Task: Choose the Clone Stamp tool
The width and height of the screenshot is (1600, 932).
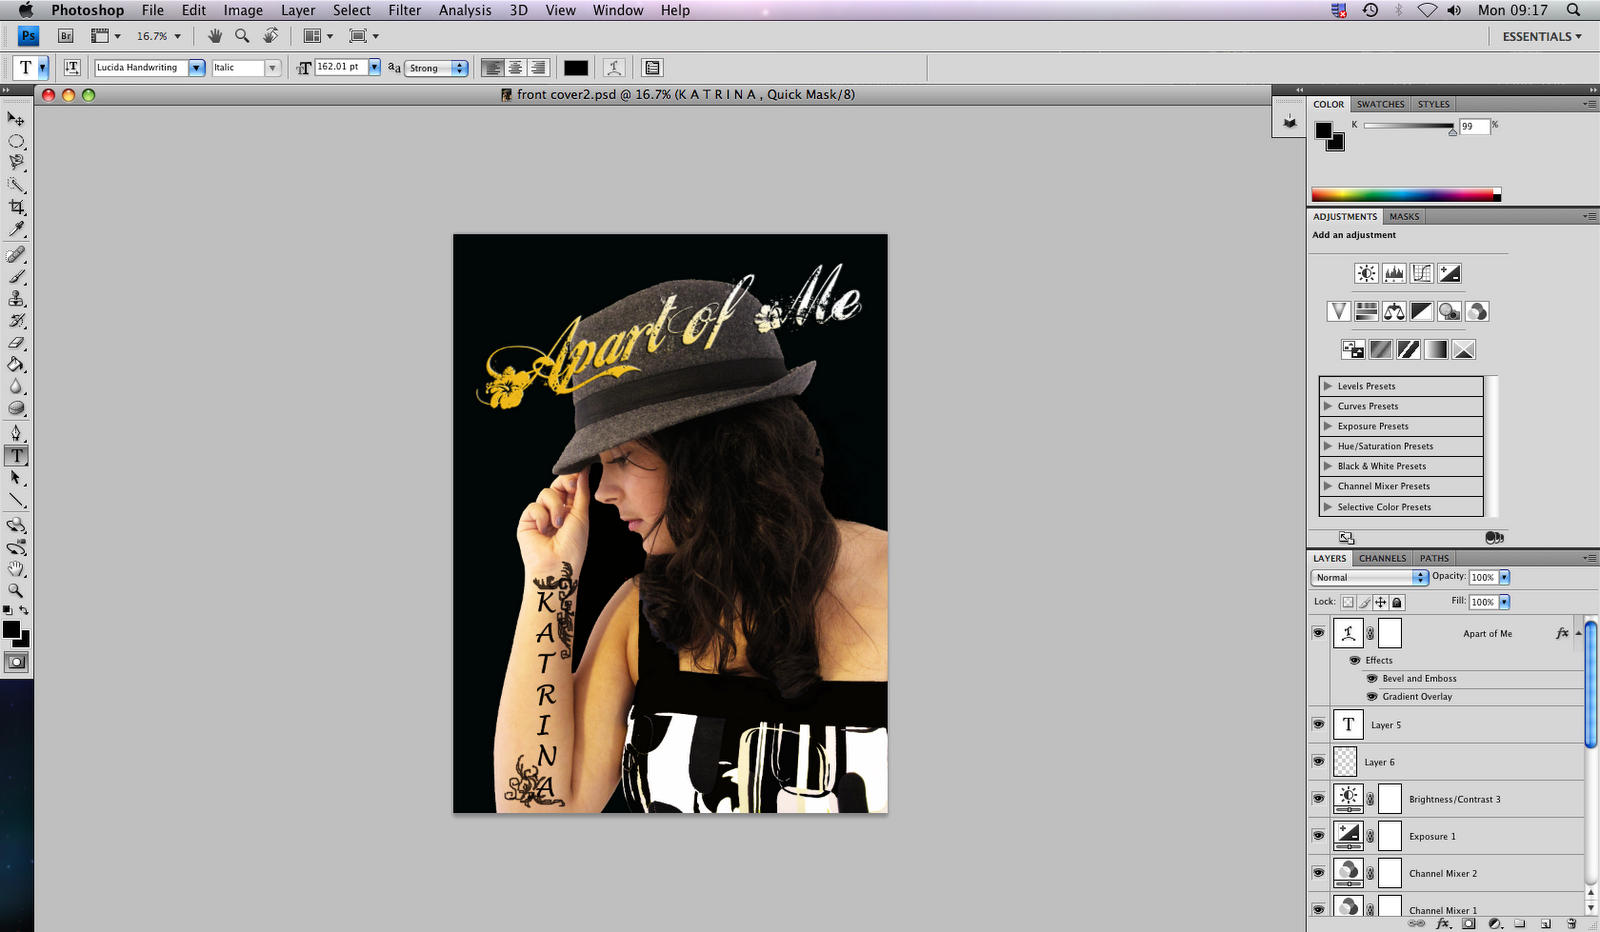Action: coord(16,300)
